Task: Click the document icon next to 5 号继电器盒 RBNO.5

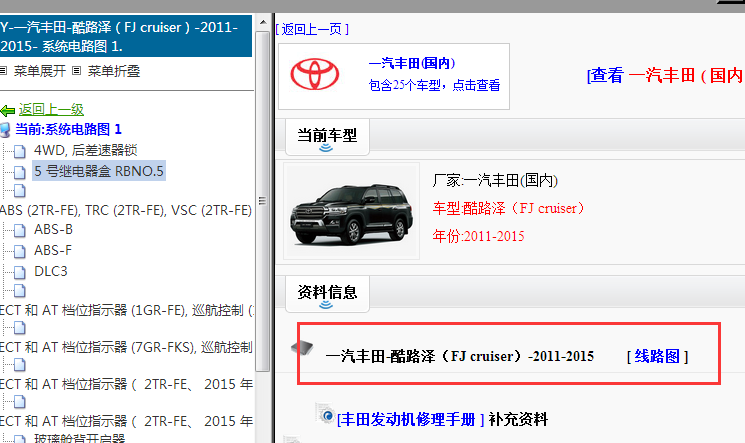Action: click(19, 172)
